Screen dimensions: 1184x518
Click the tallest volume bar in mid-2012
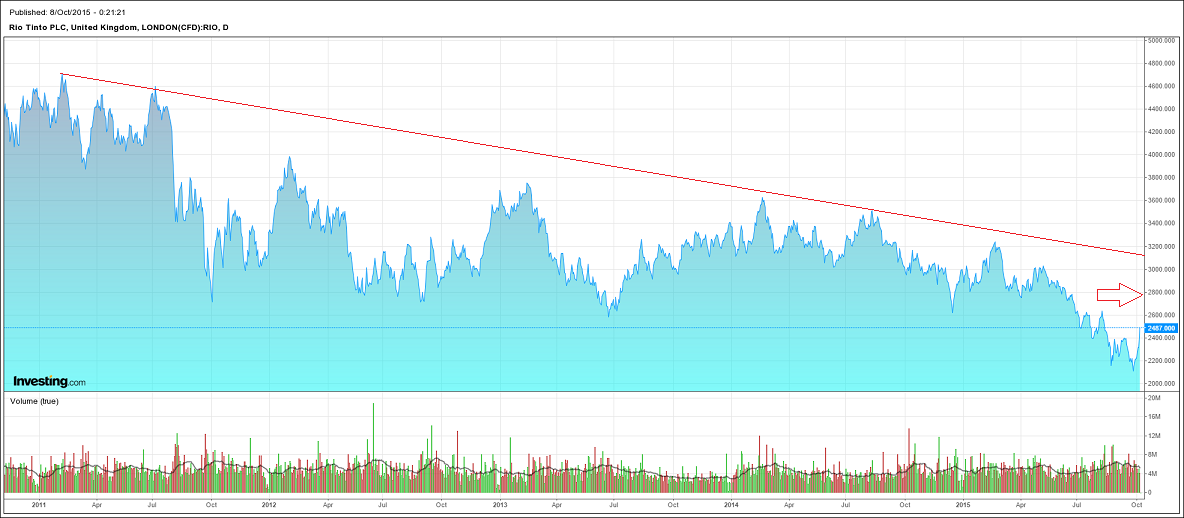(x=373, y=448)
